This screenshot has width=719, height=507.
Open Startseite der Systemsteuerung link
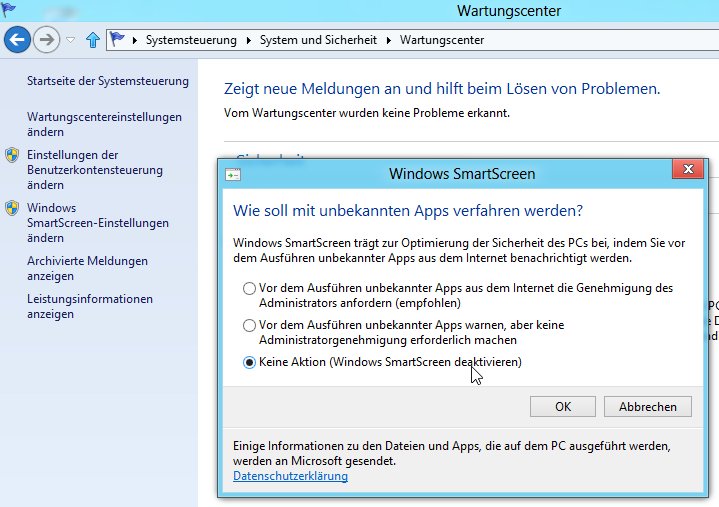coord(108,81)
